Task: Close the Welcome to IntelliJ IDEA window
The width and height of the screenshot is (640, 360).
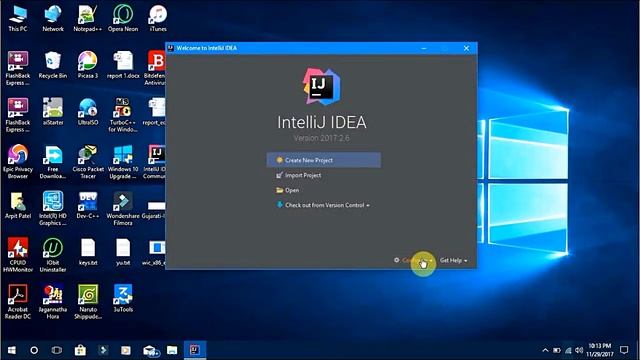Action: [x=466, y=48]
